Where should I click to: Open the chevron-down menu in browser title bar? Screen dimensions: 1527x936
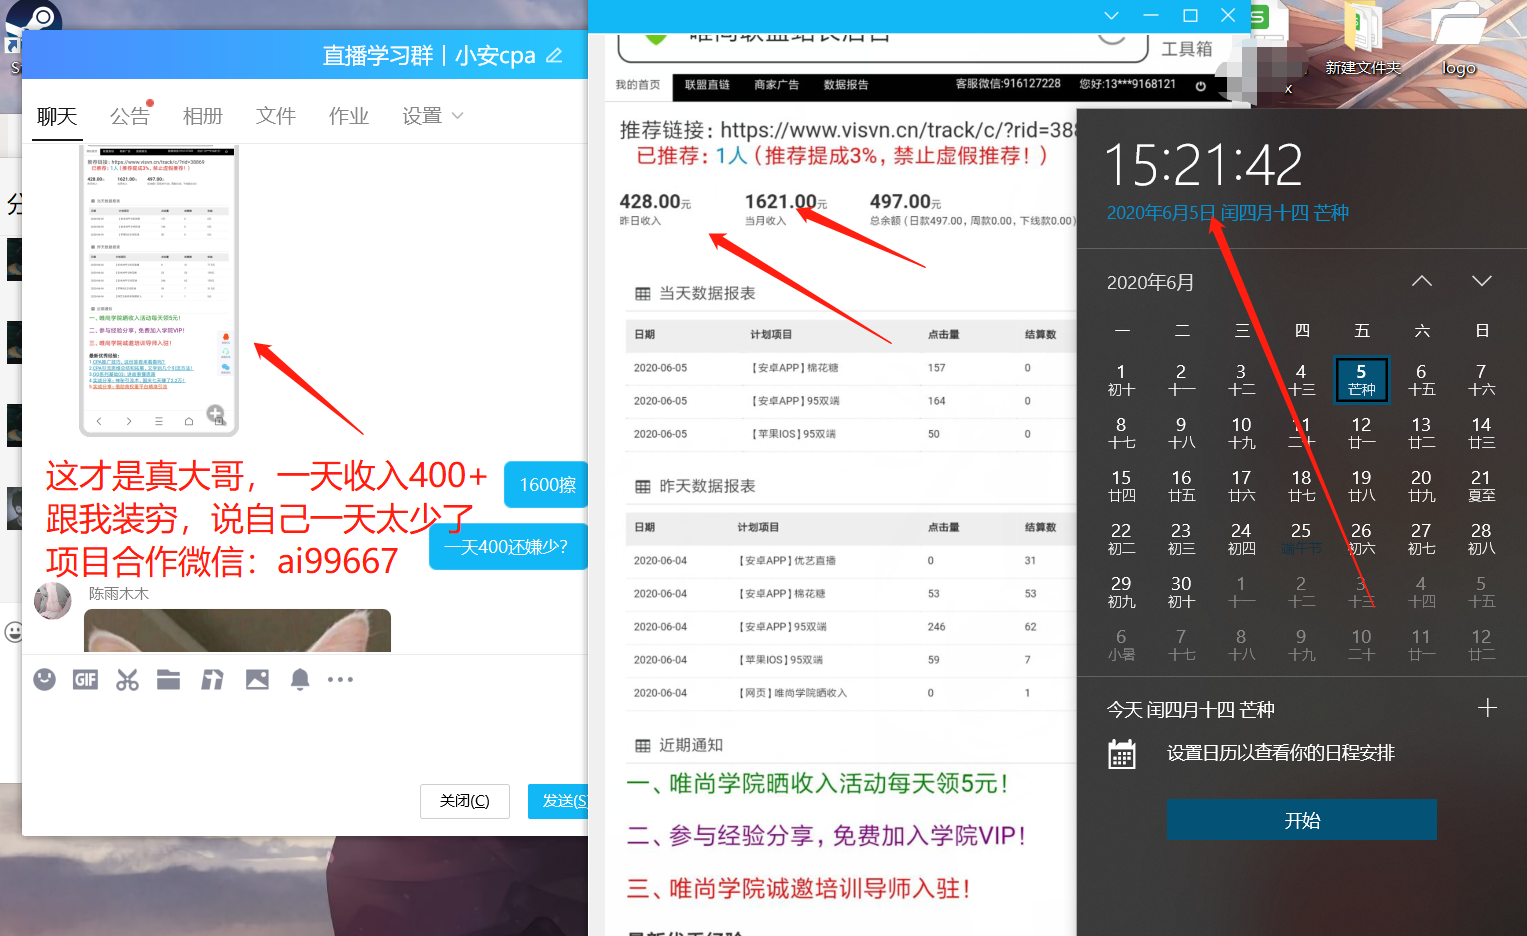(x=1111, y=15)
